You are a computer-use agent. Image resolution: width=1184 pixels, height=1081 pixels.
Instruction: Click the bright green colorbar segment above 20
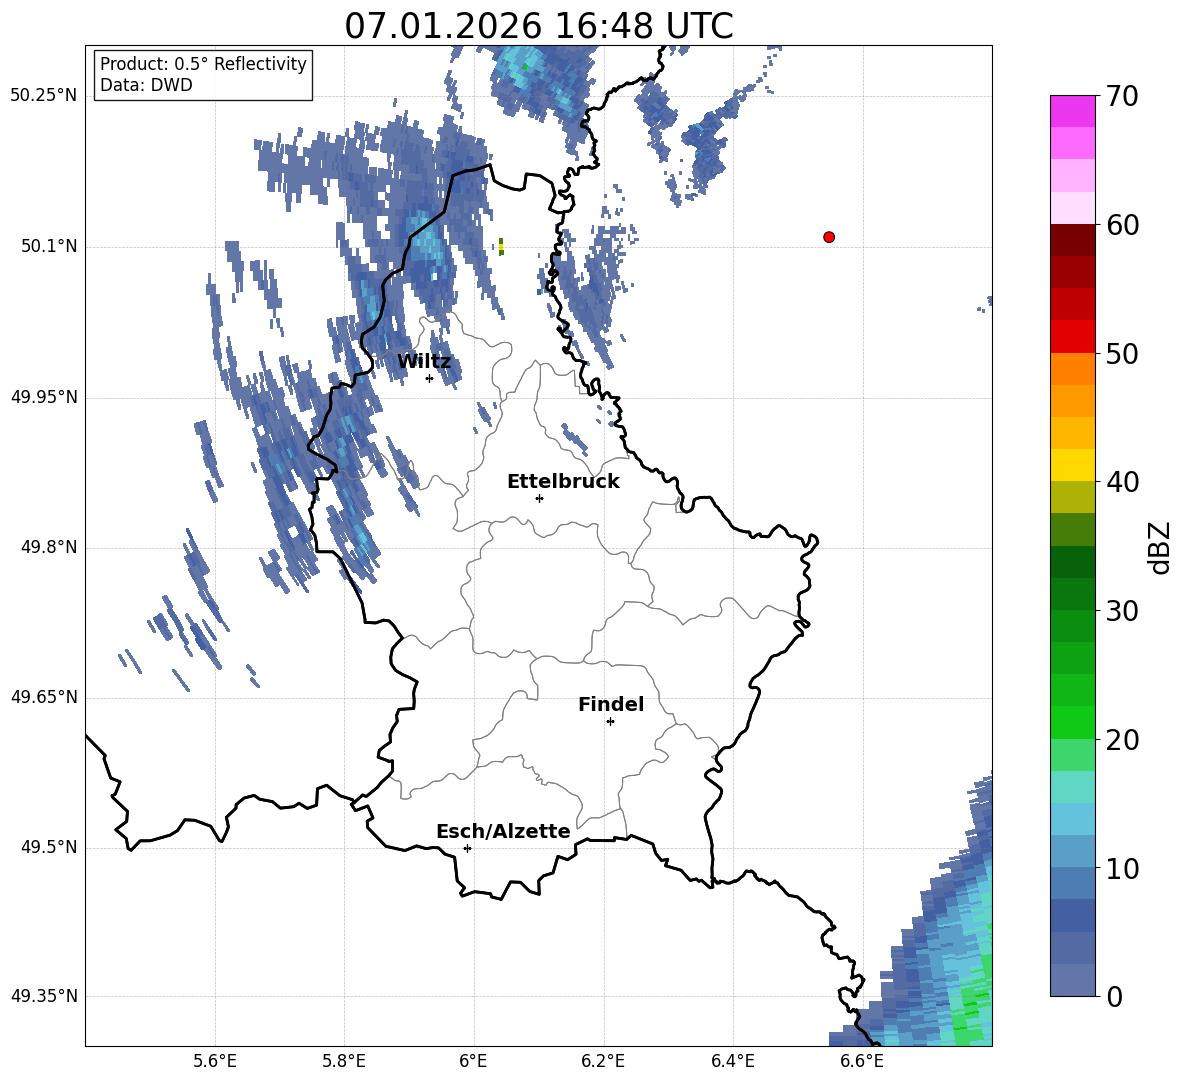[1072, 722]
